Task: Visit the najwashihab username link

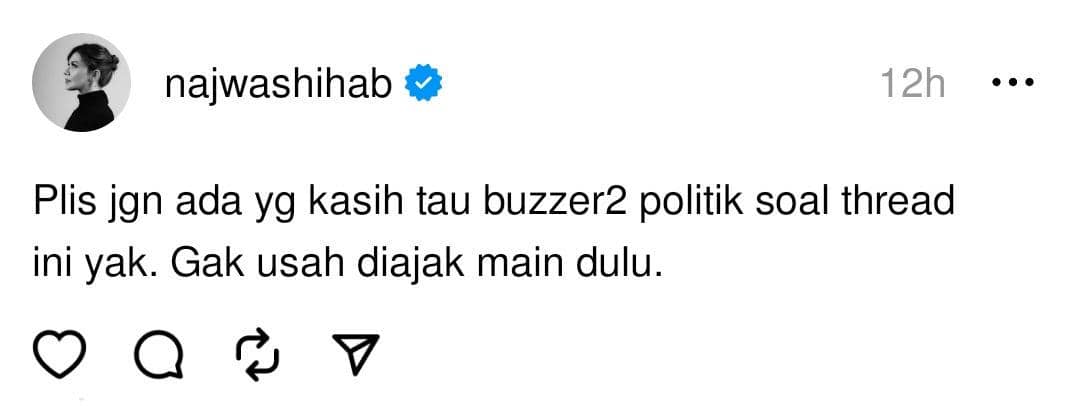Action: coord(278,84)
